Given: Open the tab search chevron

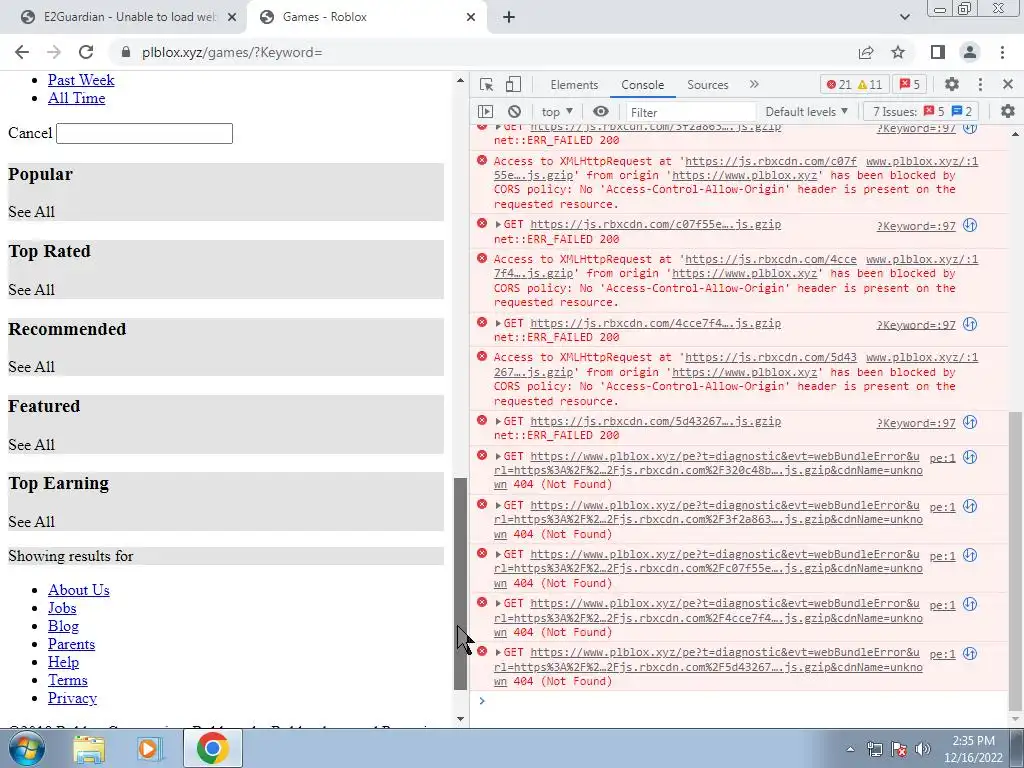Looking at the screenshot, I should (x=904, y=17).
